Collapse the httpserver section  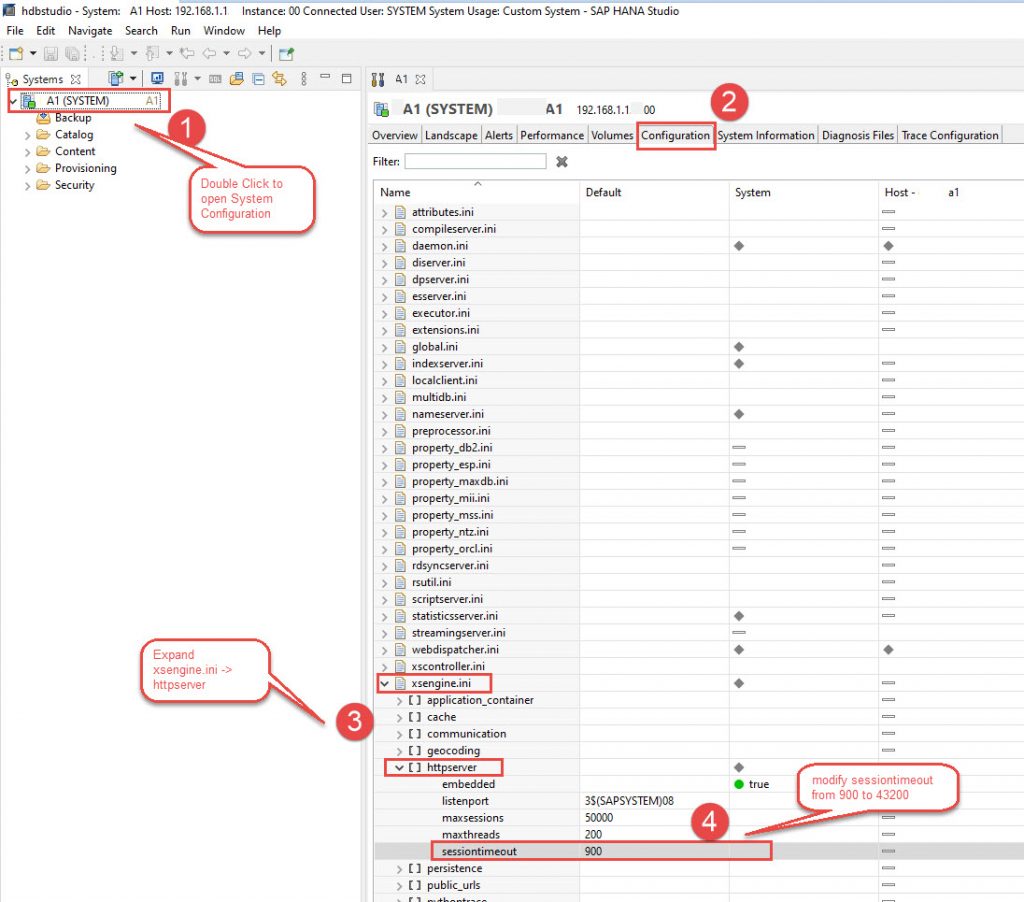coord(399,768)
